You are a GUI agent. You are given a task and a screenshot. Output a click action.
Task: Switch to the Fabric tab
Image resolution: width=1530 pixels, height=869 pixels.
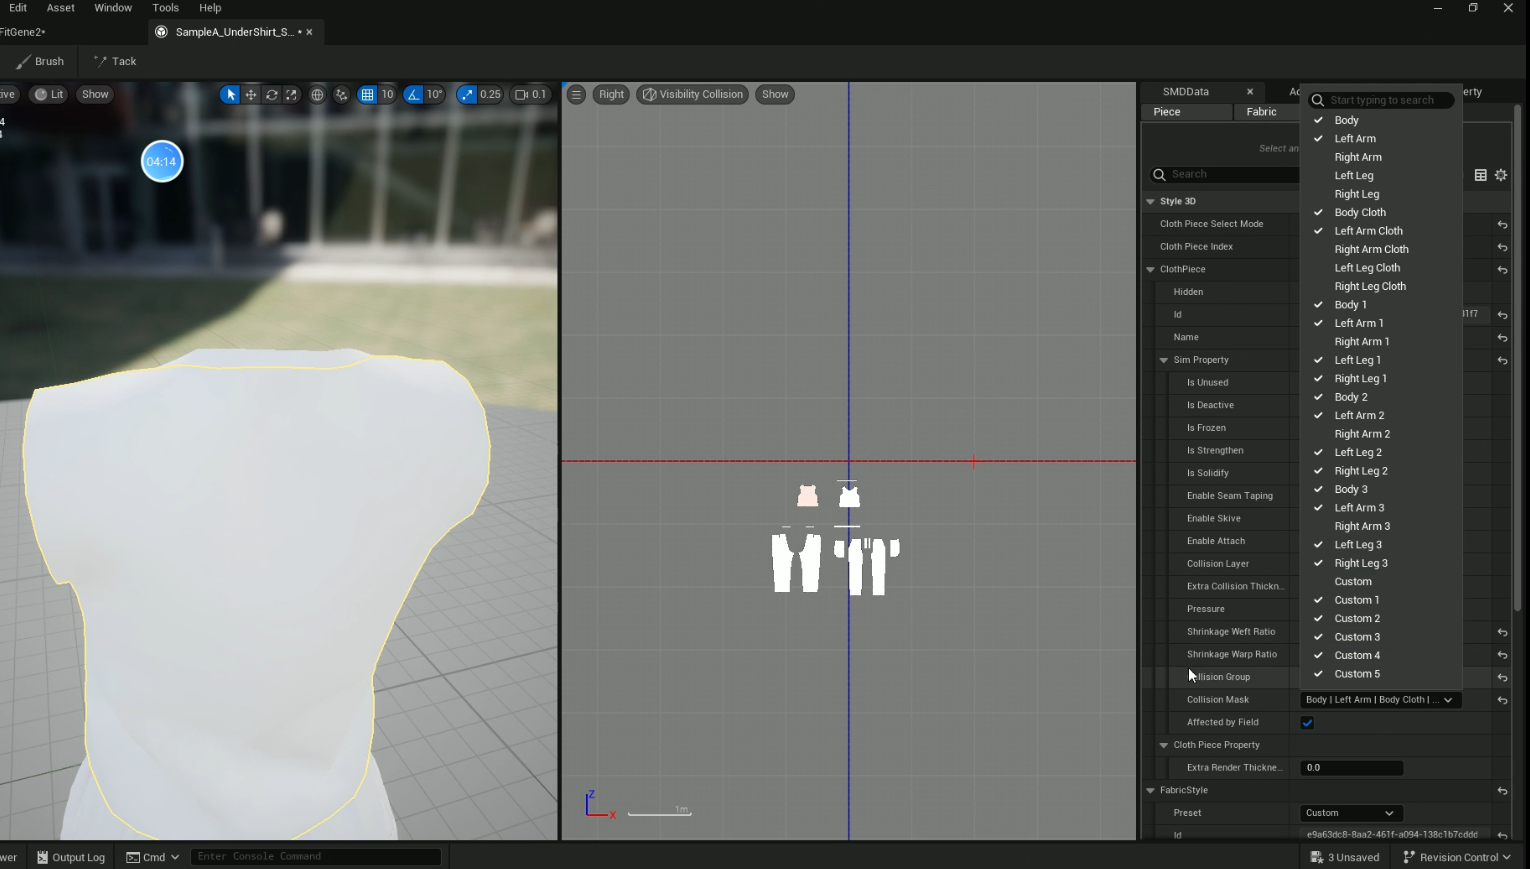1261,112
